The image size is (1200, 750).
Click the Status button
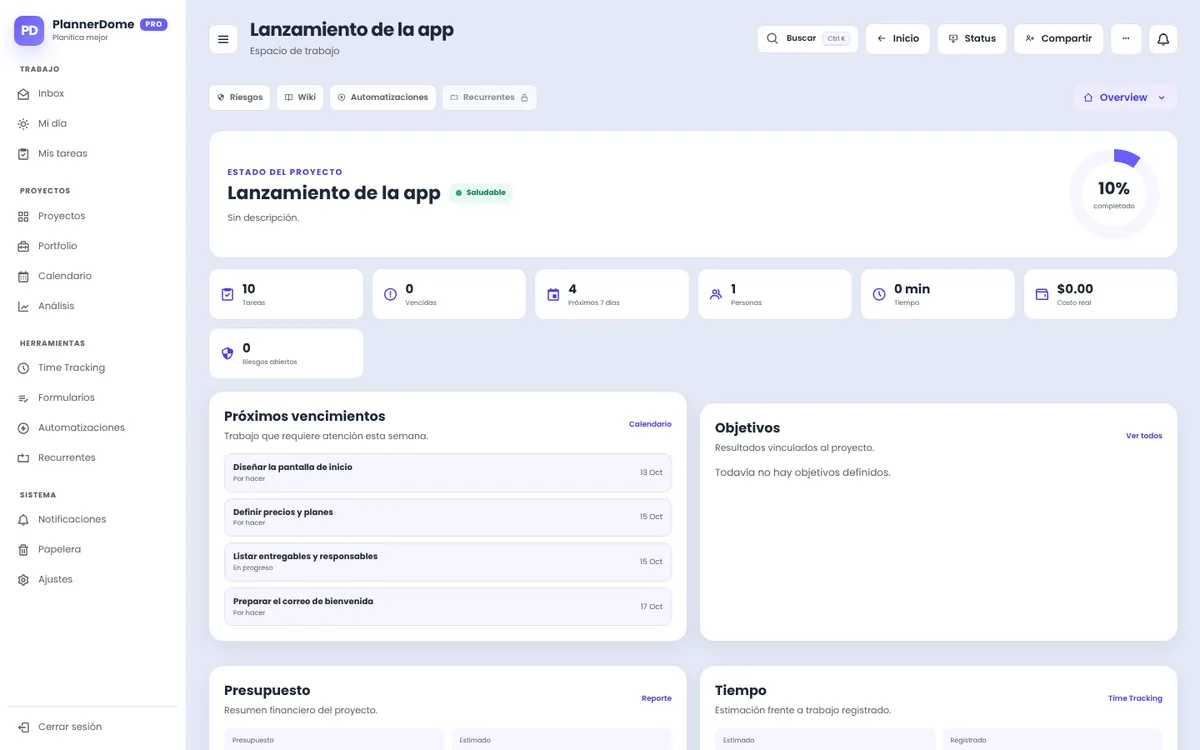point(972,39)
